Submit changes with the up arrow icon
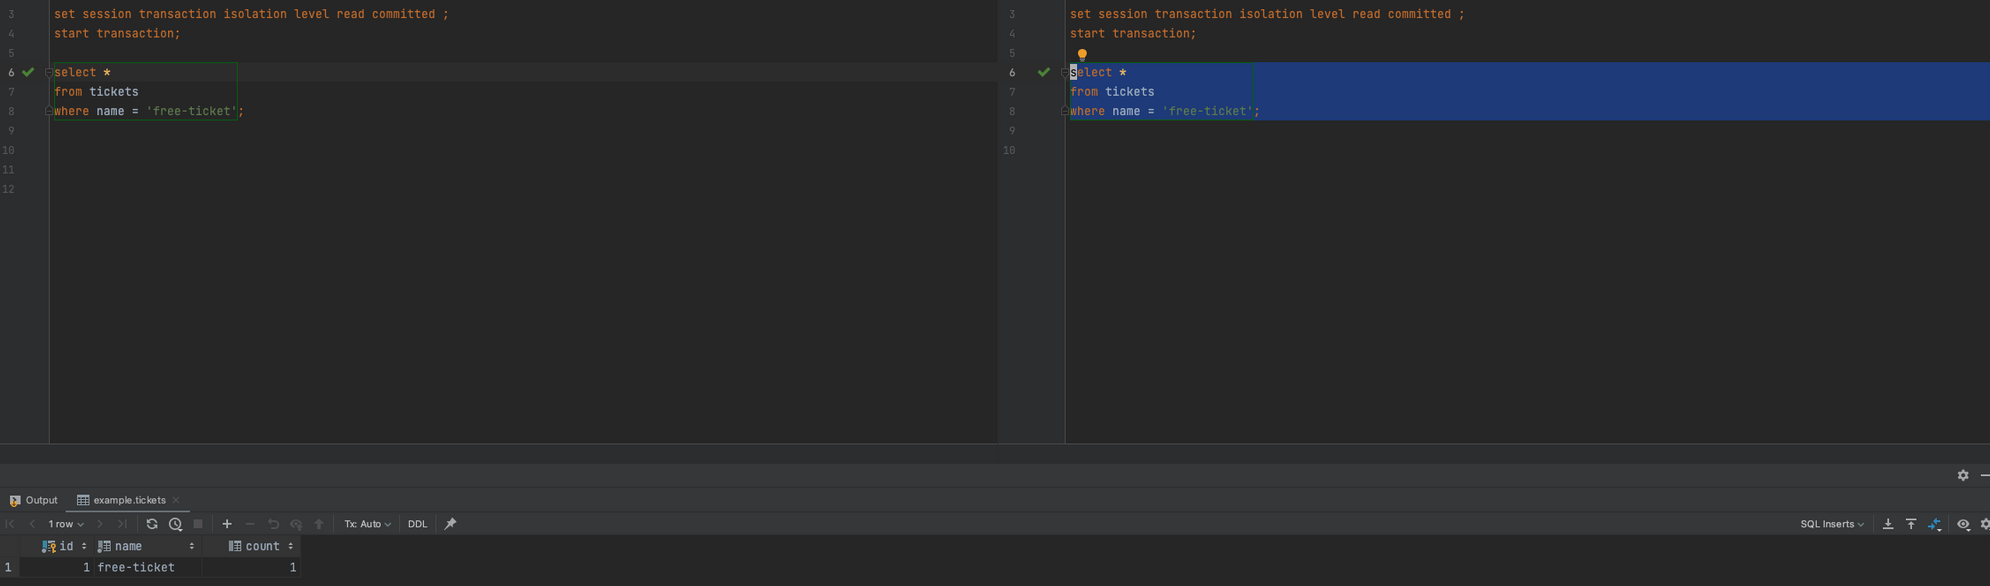Image resolution: width=1990 pixels, height=586 pixels. pyautogui.click(x=319, y=524)
